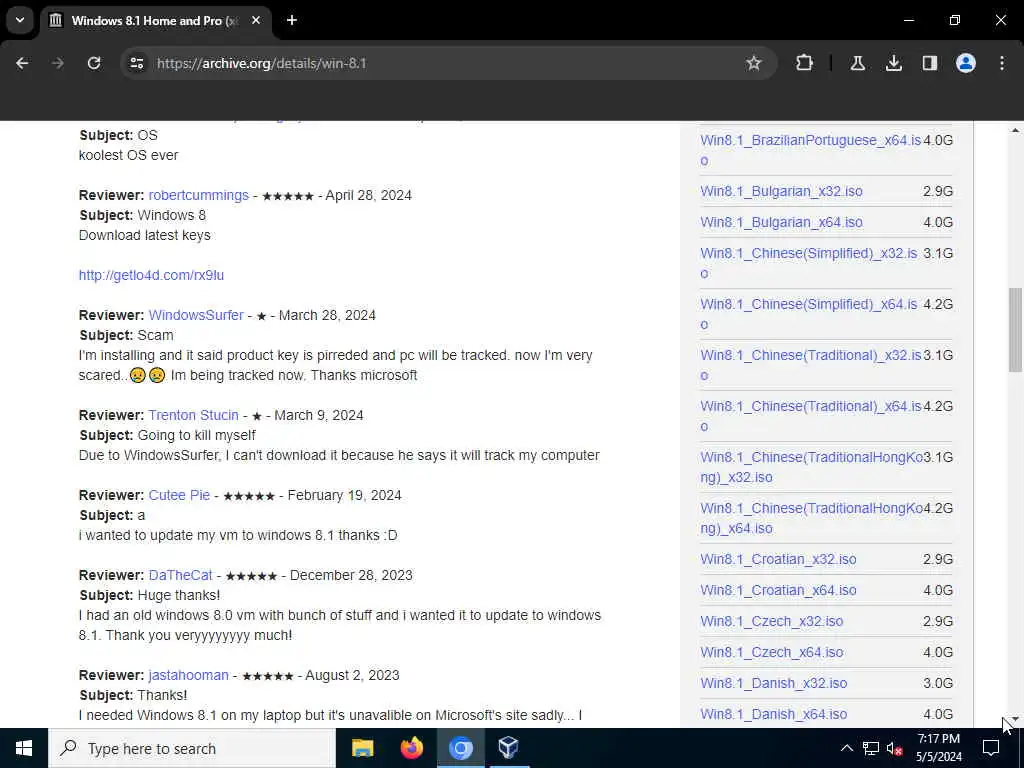Open the tab search dropdown arrow

pos(20,20)
